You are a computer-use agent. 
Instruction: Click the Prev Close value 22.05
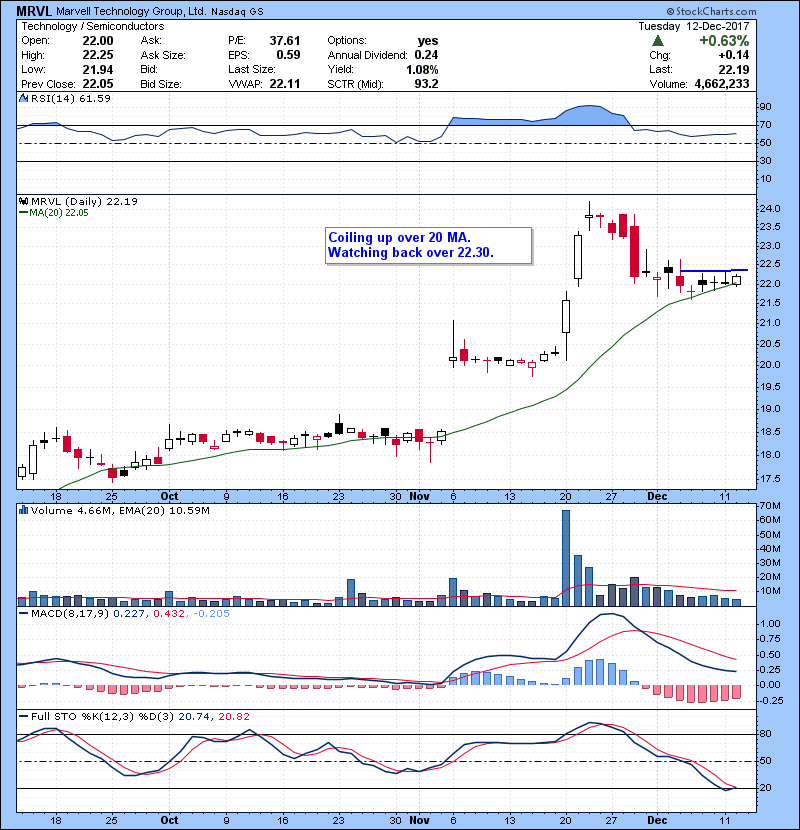98,84
